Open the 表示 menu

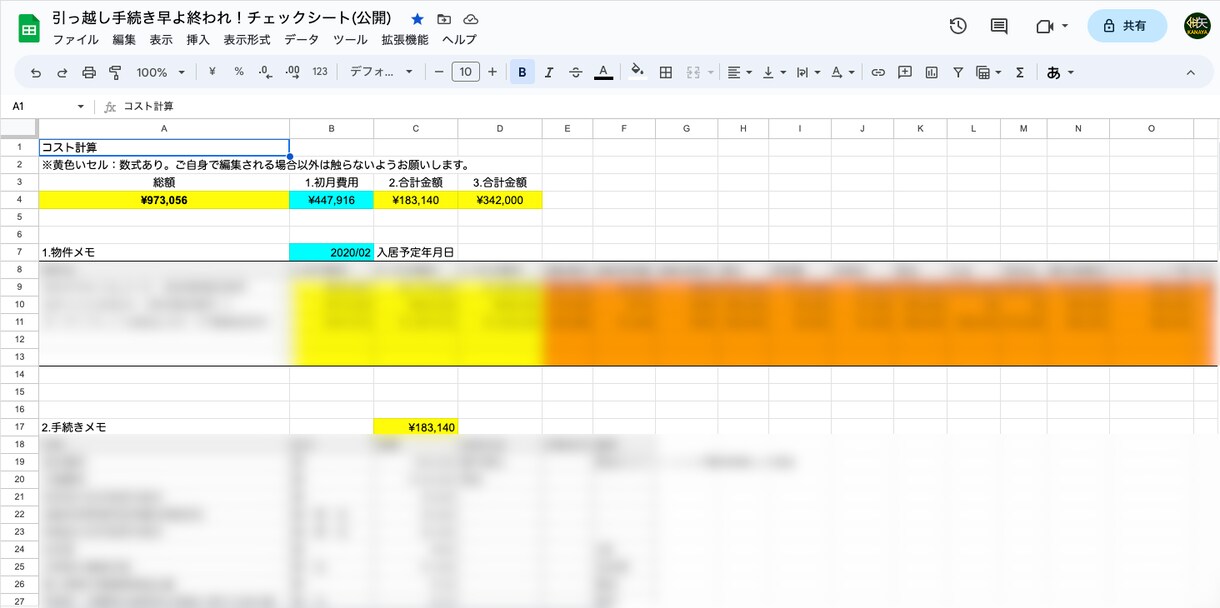pyautogui.click(x=161, y=40)
